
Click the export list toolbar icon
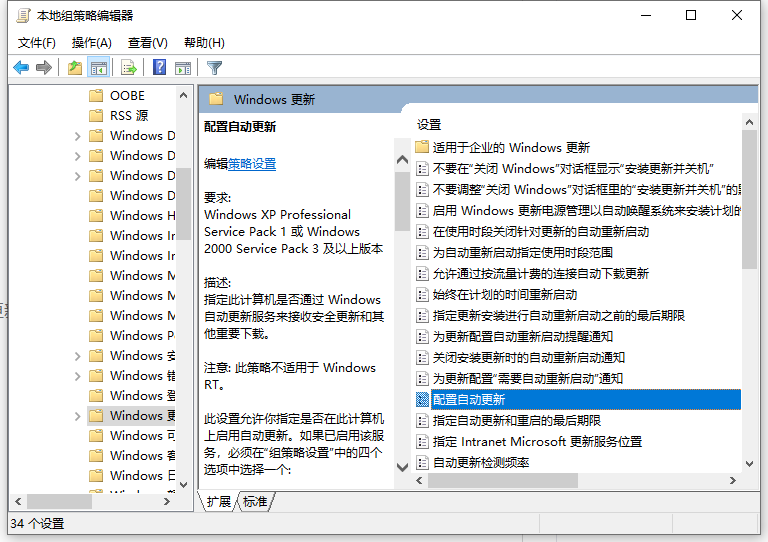[x=129, y=68]
